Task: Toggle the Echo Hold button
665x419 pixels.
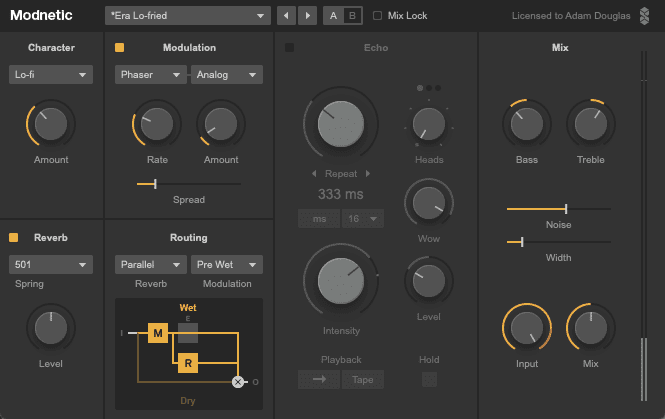Action: (429, 380)
